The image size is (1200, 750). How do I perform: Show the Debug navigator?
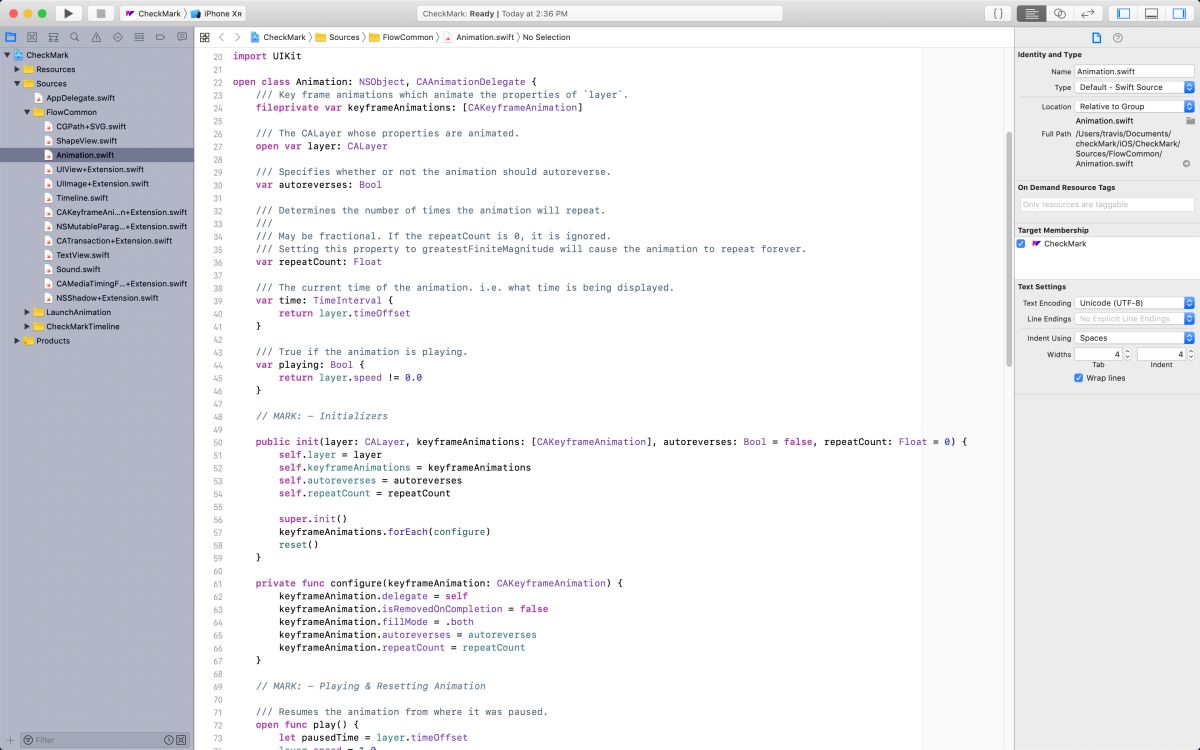tap(139, 37)
